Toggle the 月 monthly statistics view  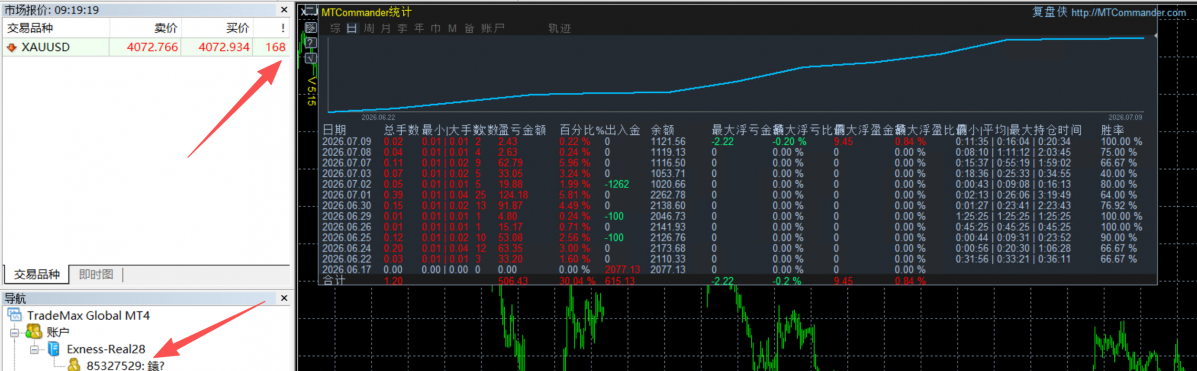(386, 28)
